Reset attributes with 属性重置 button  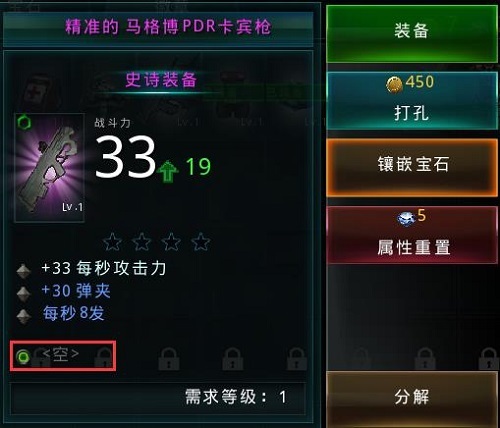click(x=412, y=235)
